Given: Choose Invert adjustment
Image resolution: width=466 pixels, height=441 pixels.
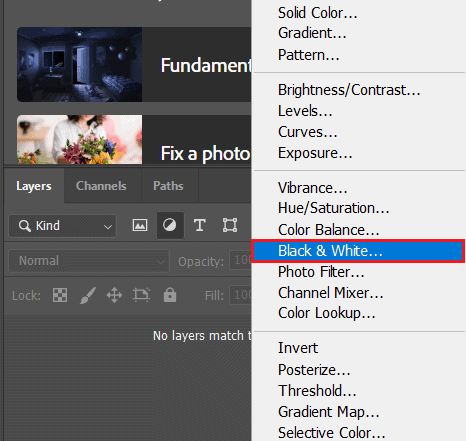Looking at the screenshot, I should coord(298,348).
